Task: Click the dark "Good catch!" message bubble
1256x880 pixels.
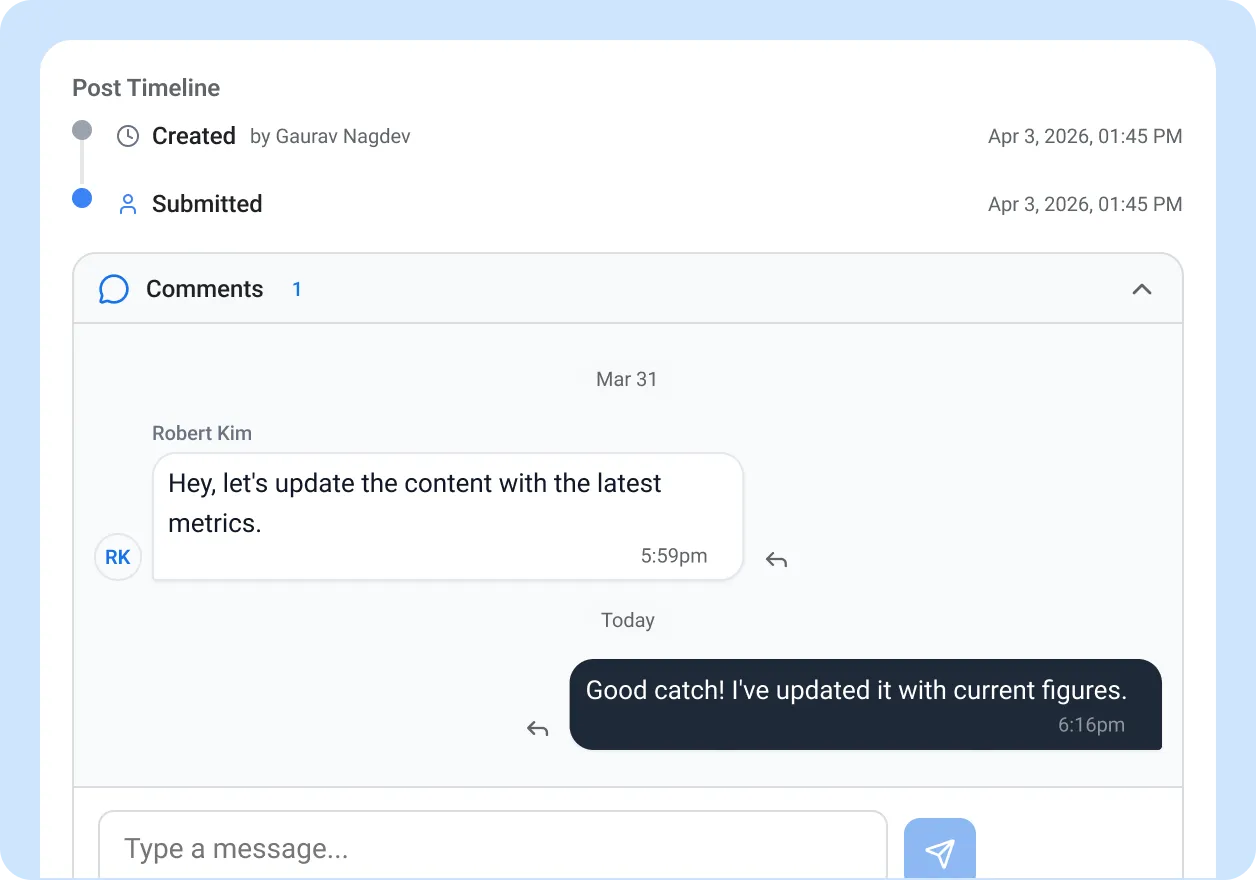Action: (865, 704)
